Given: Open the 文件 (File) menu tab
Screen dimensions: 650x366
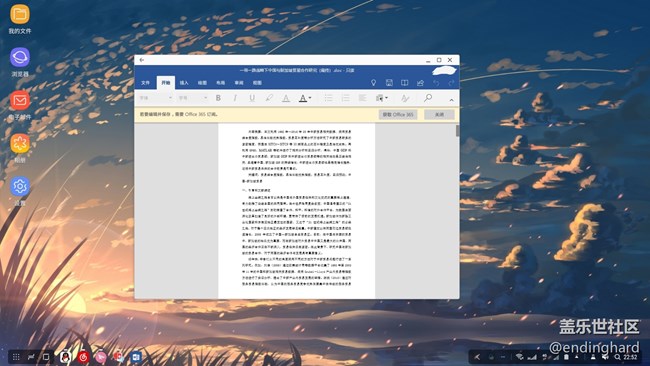Looking at the screenshot, I should click(x=145, y=83).
